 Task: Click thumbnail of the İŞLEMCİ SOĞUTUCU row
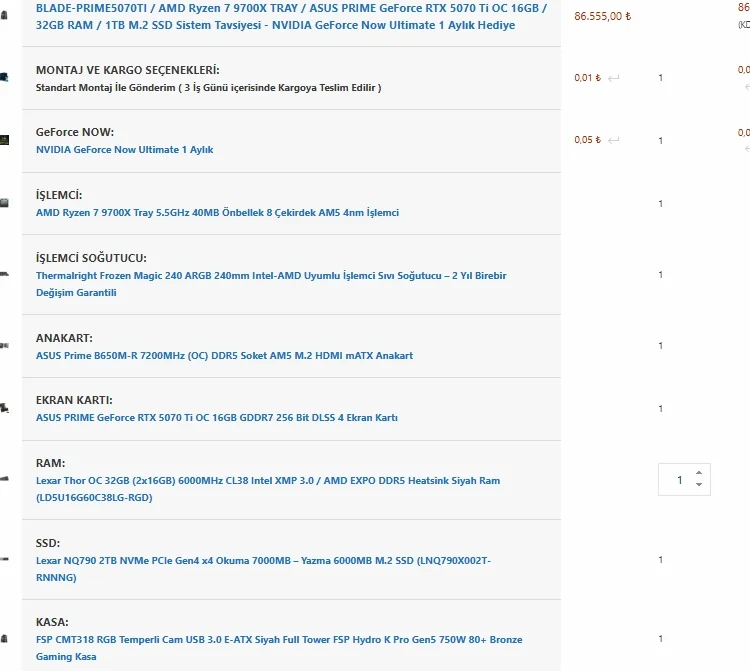pyautogui.click(x=4, y=274)
